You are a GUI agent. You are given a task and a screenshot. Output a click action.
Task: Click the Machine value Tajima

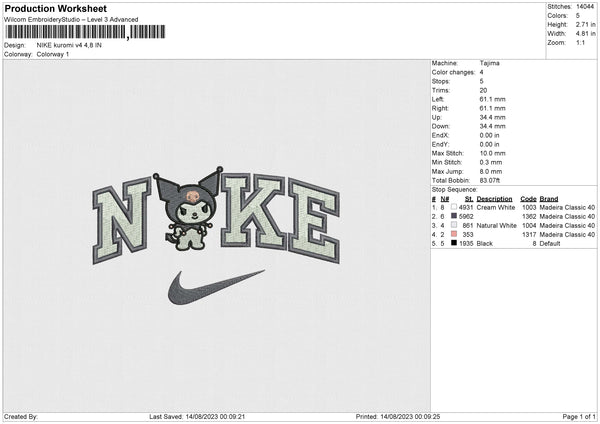point(489,63)
